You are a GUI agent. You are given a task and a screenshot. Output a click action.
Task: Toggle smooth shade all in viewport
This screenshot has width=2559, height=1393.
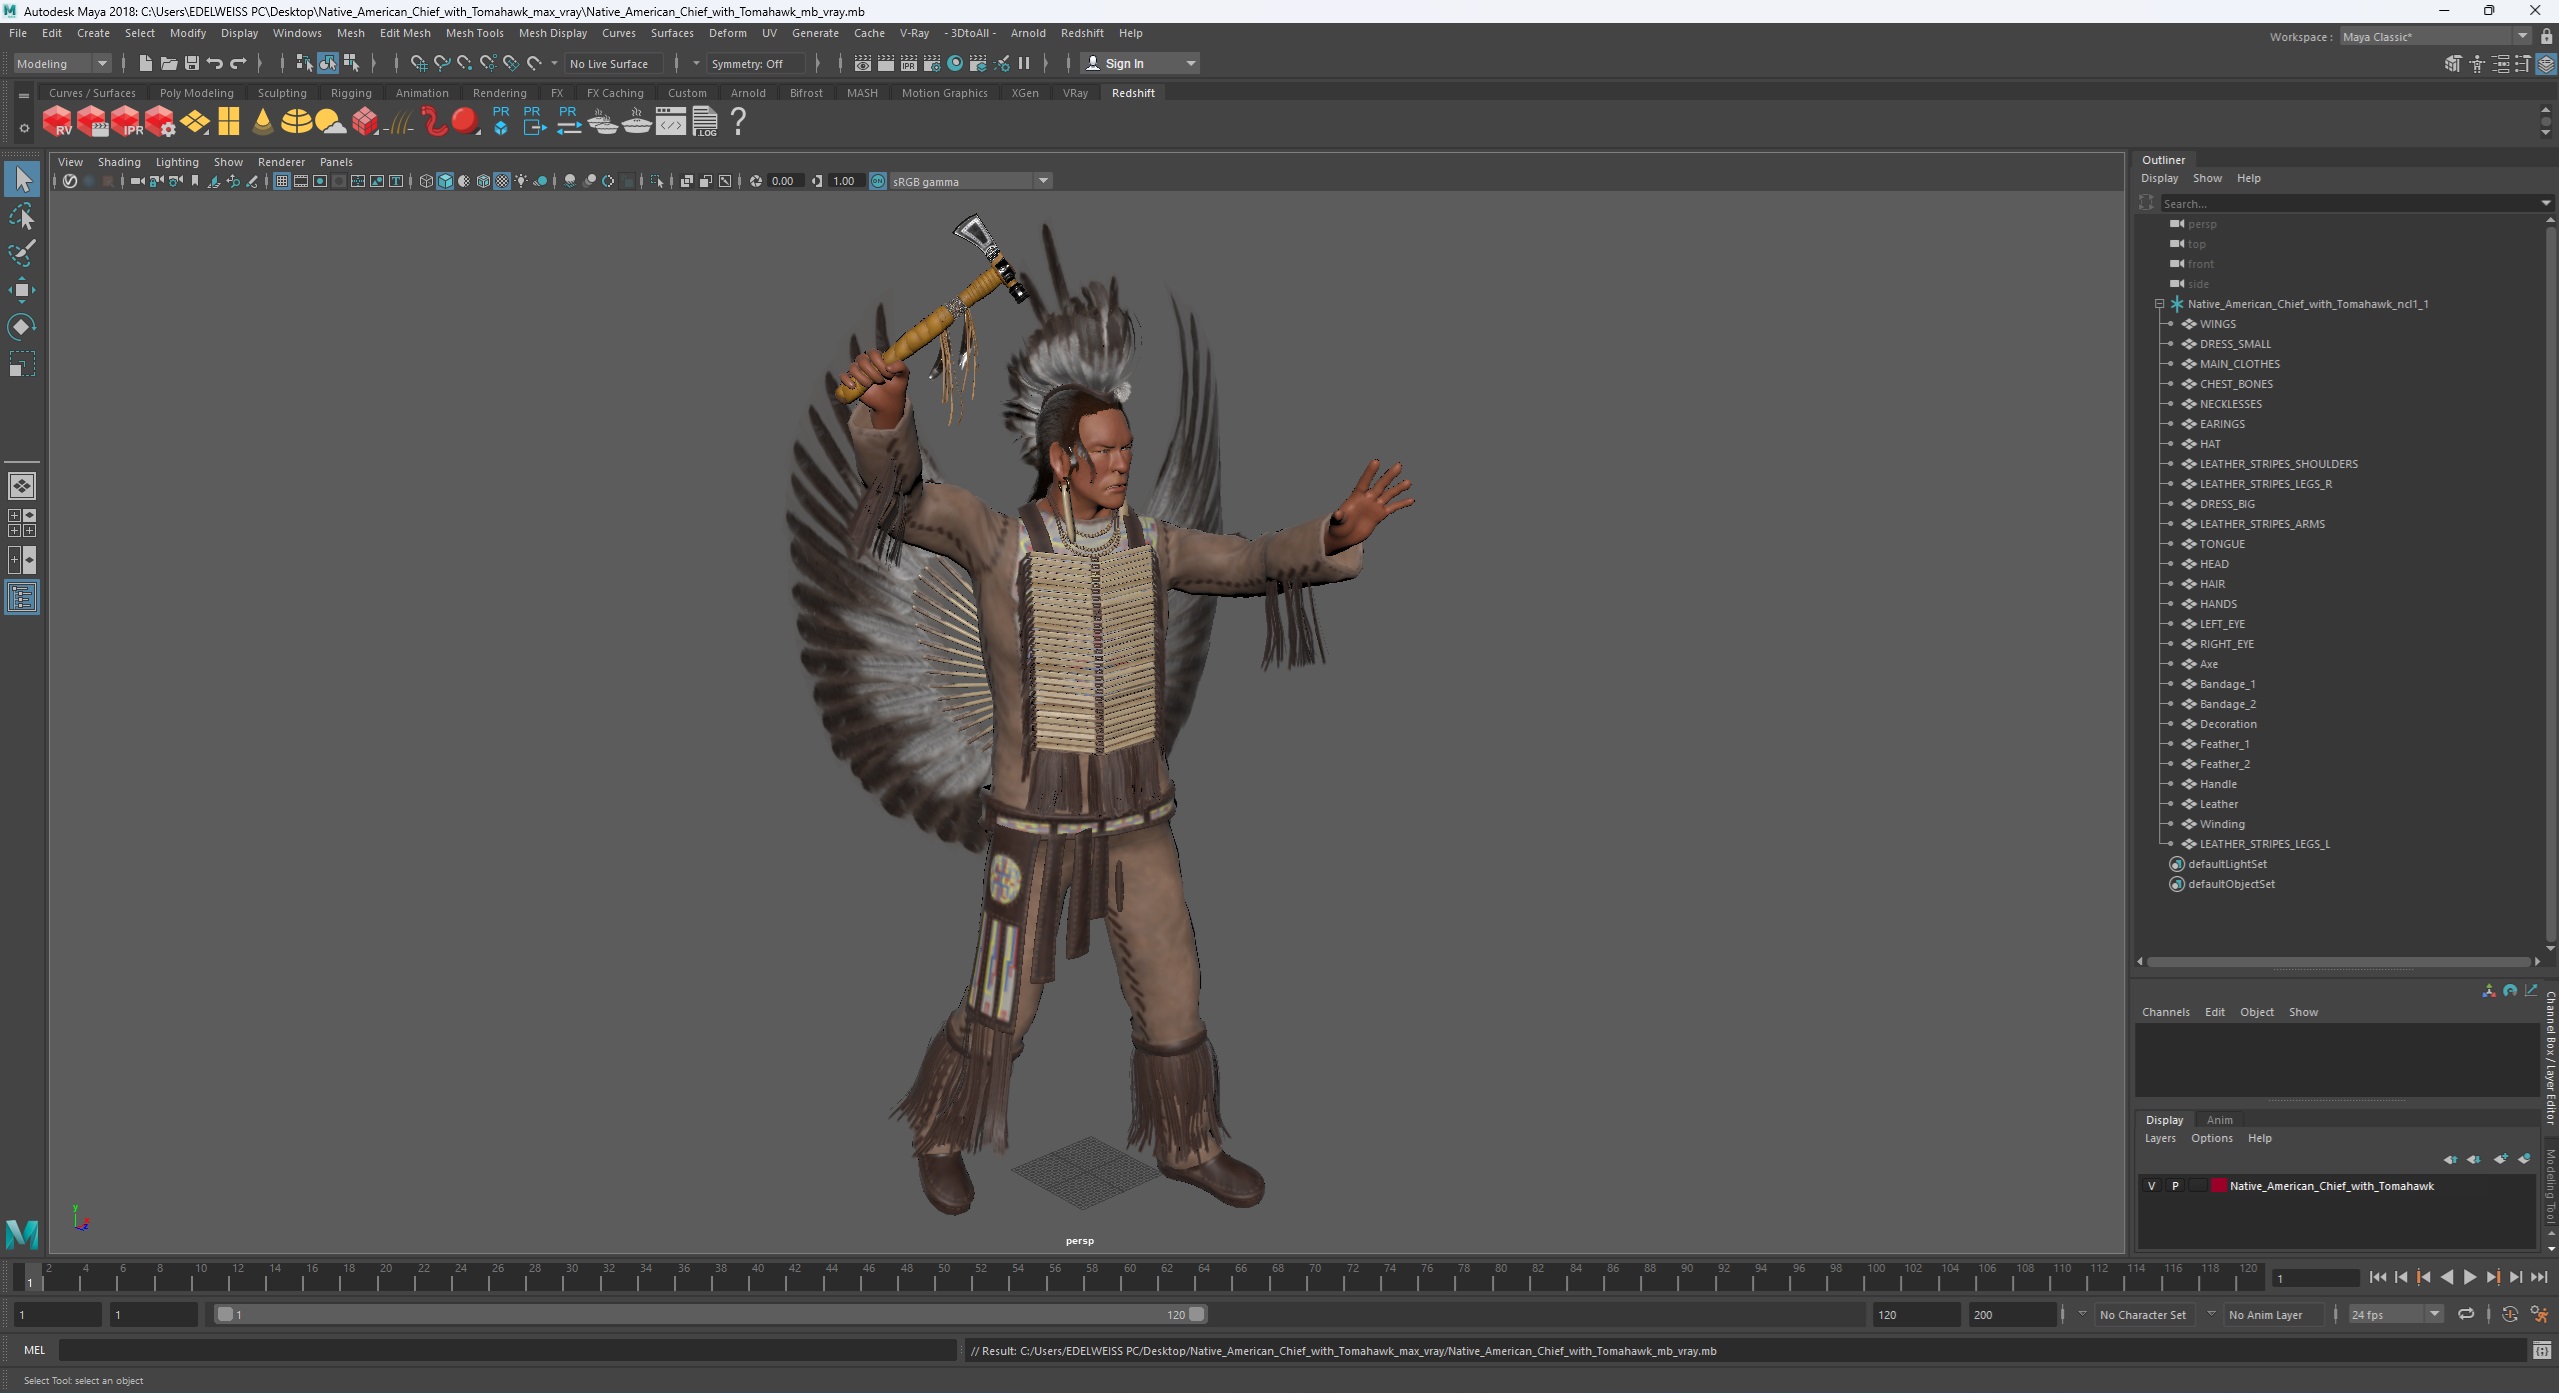pyautogui.click(x=445, y=181)
